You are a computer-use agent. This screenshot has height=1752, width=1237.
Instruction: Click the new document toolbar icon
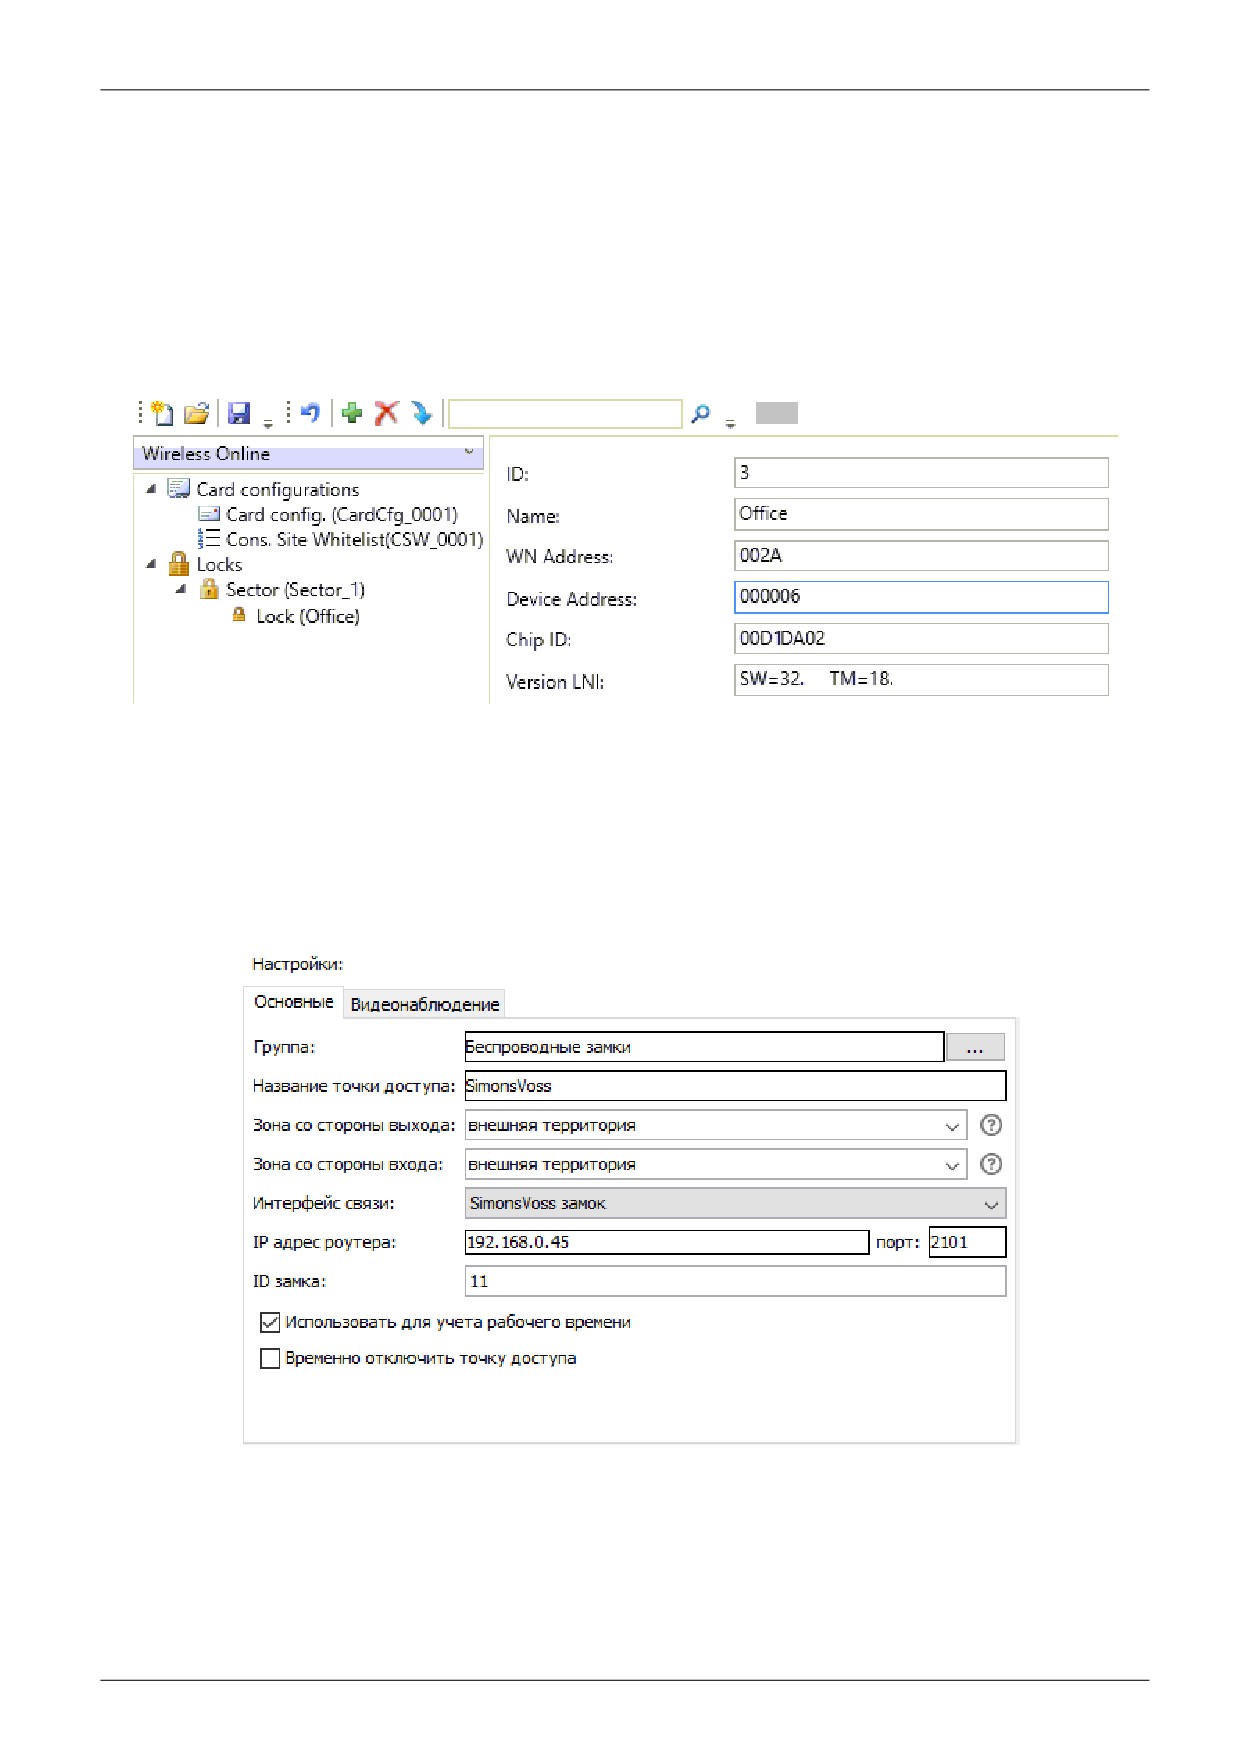click(162, 413)
